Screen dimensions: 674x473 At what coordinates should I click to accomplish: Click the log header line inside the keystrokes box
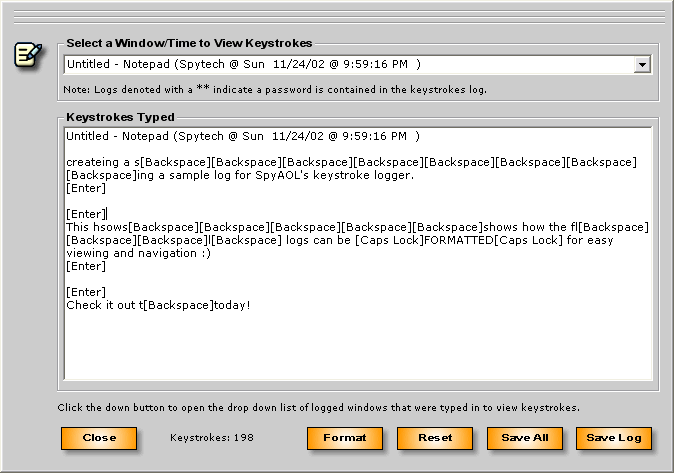[243, 136]
